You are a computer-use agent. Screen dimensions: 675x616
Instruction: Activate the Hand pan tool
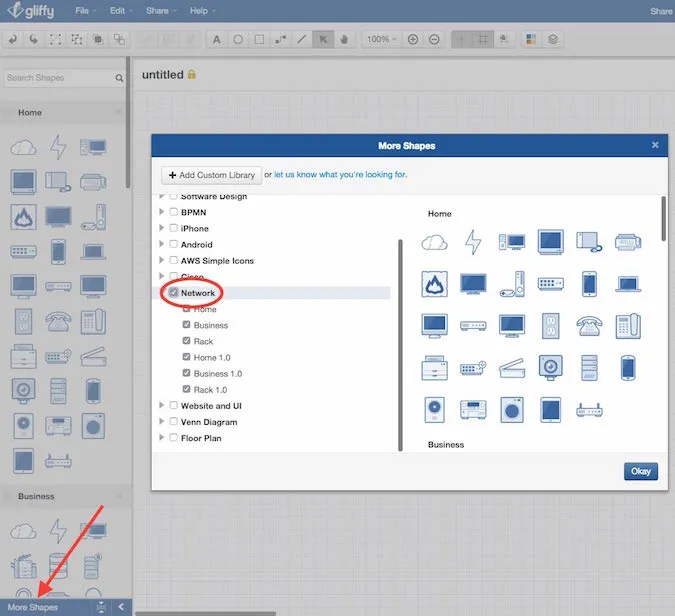coord(344,40)
